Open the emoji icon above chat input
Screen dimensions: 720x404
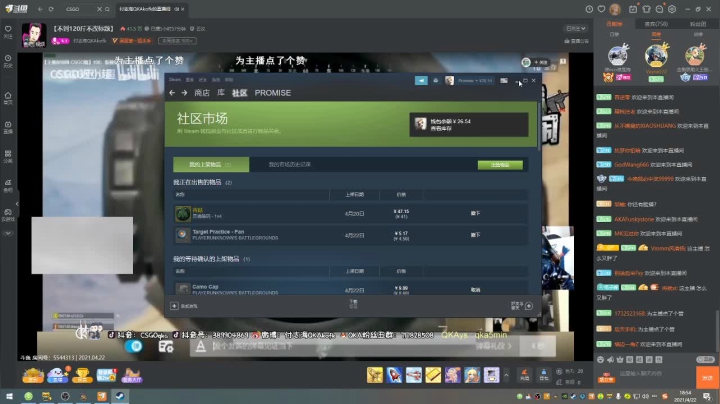[x=600, y=359]
